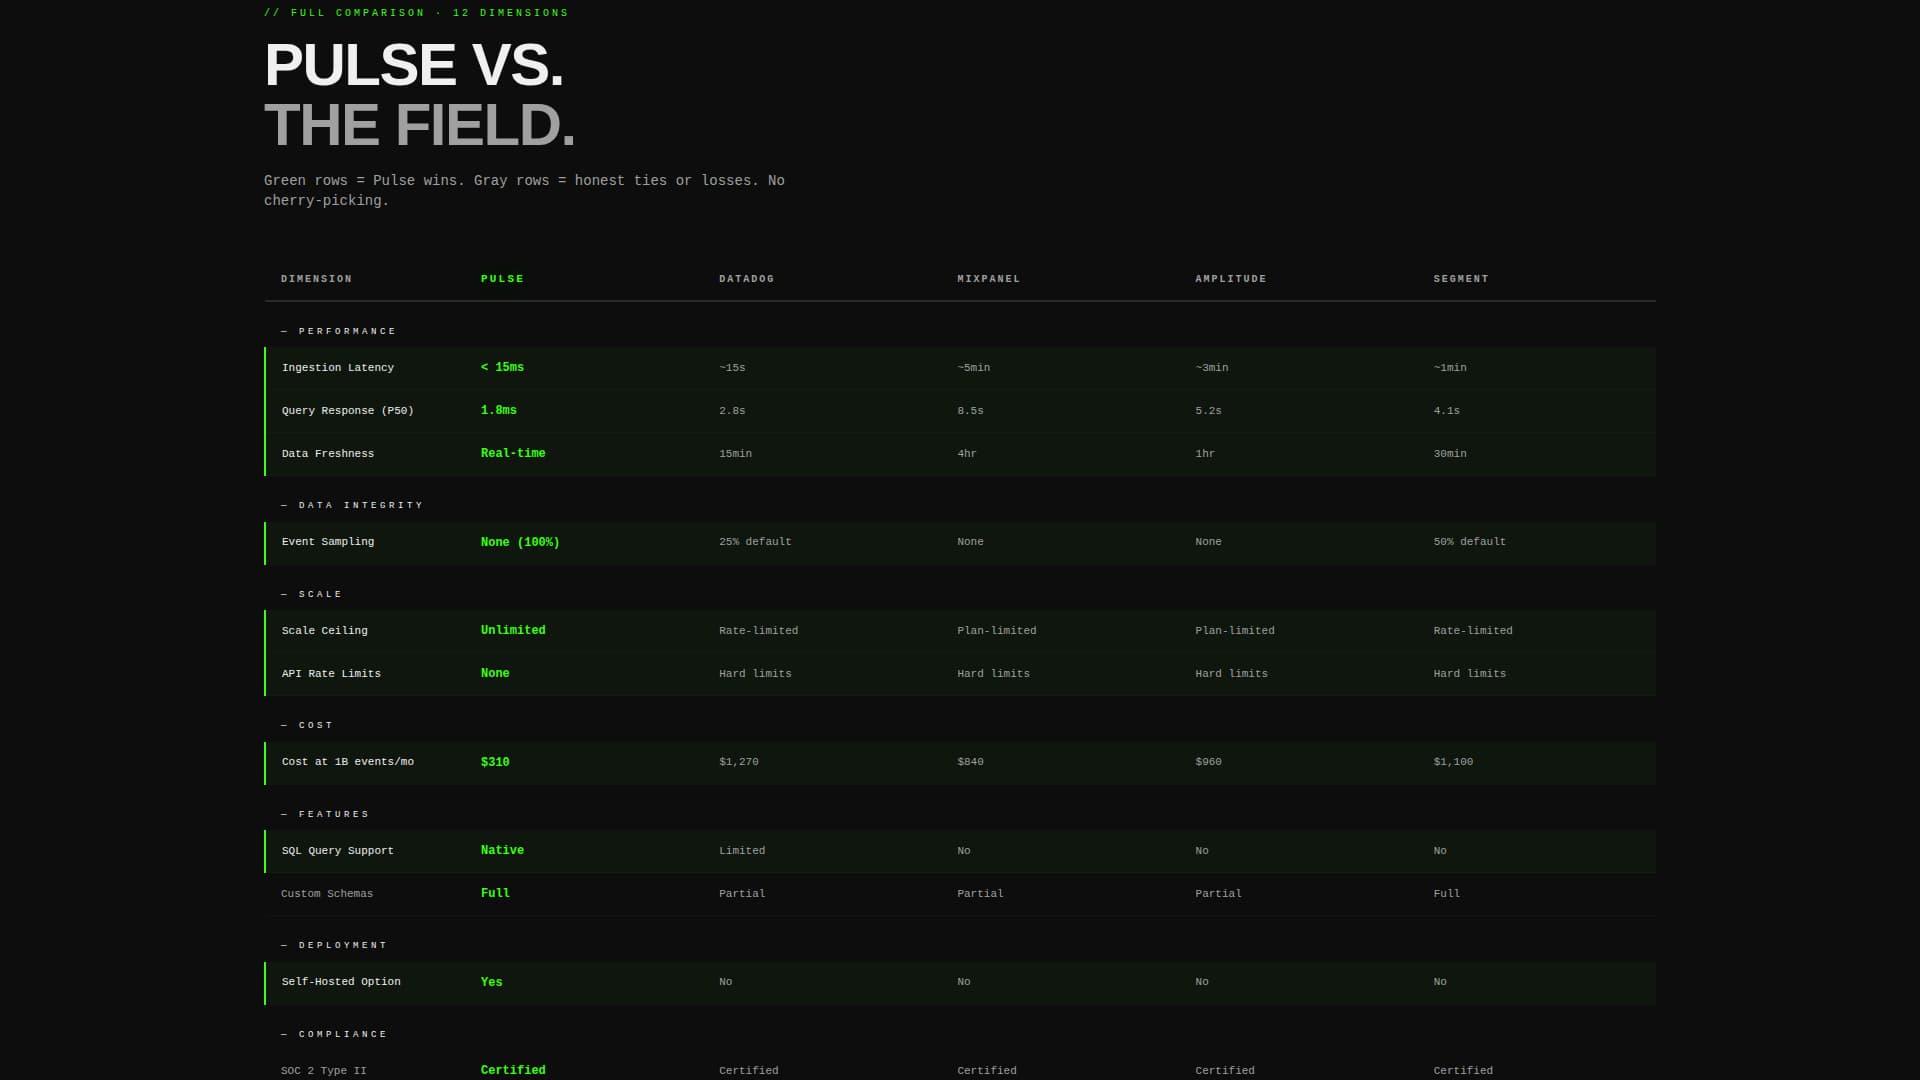
Task: Click Pulse's 'Certified' SOC 2 value
Action: (x=513, y=1070)
